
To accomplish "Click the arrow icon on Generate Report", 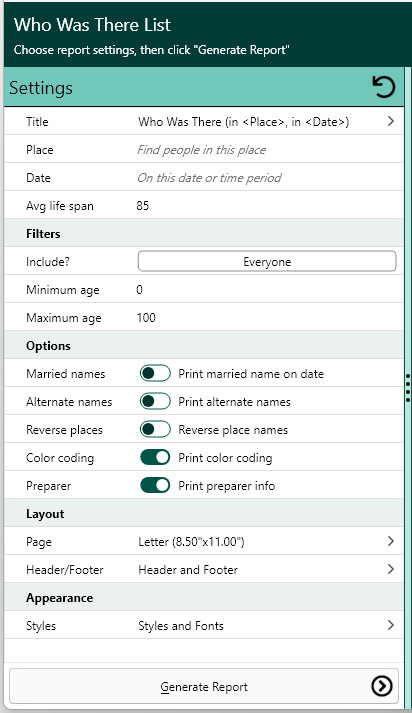I will [x=382, y=686].
